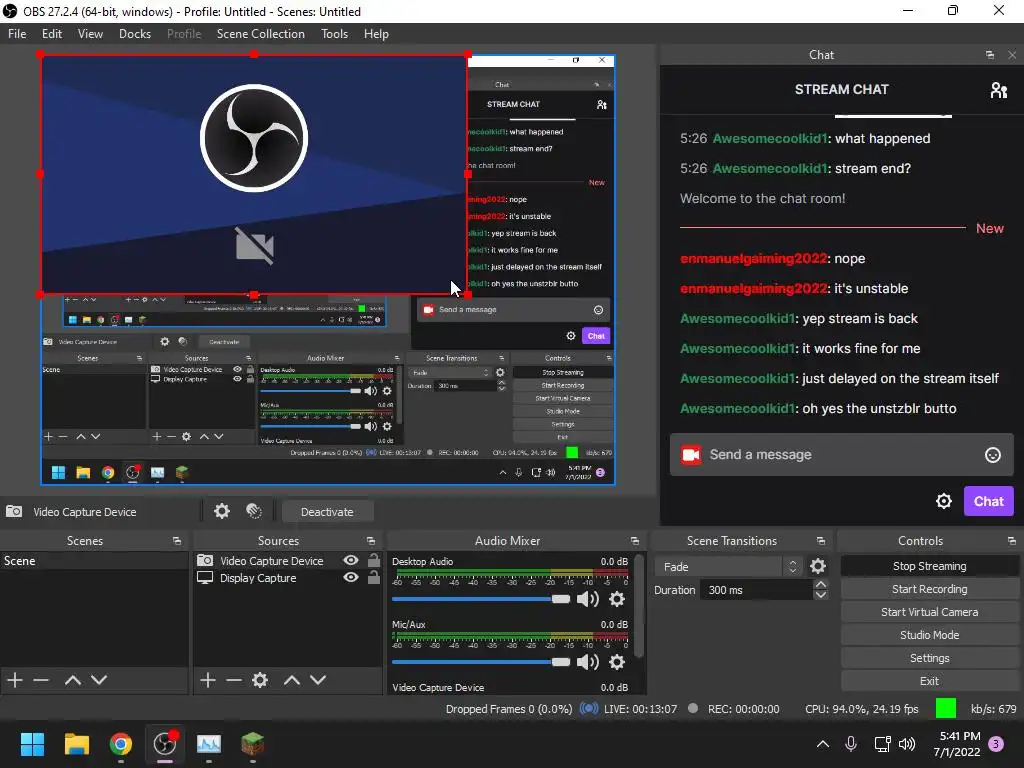Float the Audio Mixer dock panel
Image resolution: width=1024 pixels, height=768 pixels.
(x=635, y=541)
